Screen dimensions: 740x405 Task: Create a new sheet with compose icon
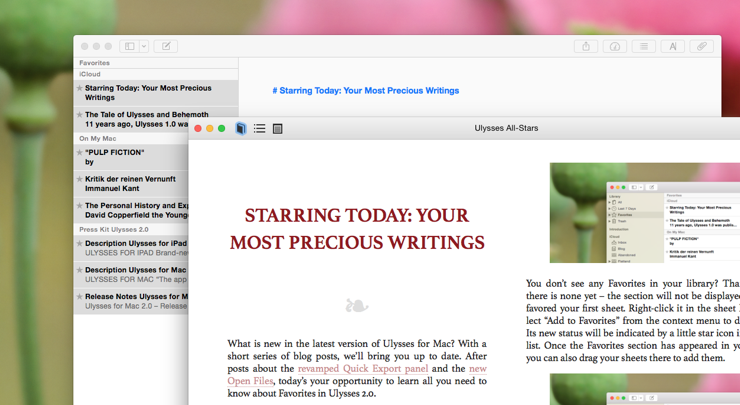166,46
